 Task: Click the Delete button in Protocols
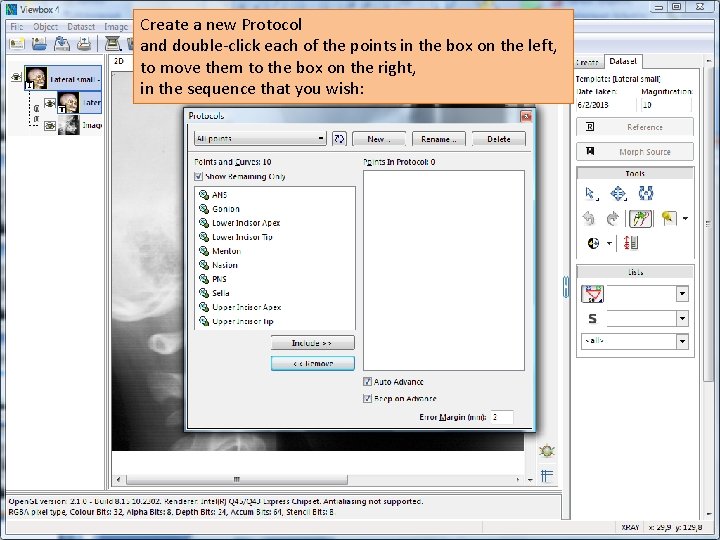tap(499, 139)
